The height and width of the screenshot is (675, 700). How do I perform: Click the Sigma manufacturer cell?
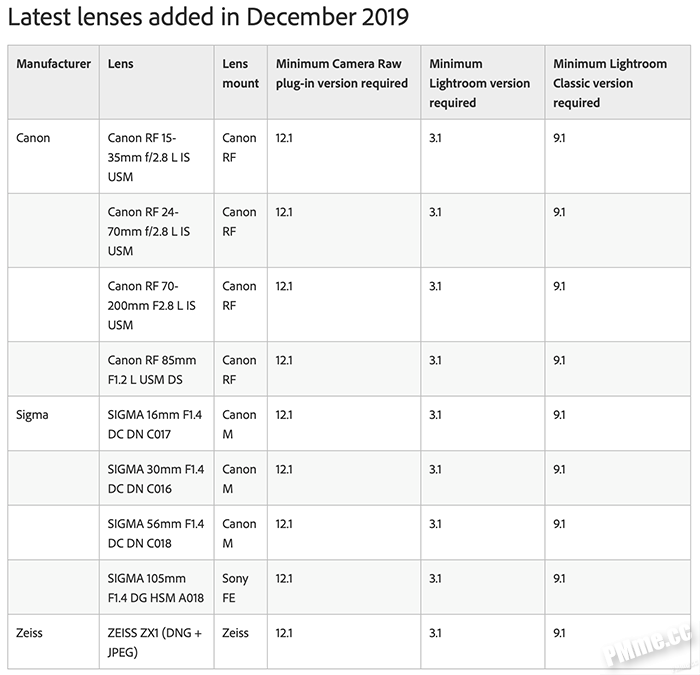click(32, 415)
